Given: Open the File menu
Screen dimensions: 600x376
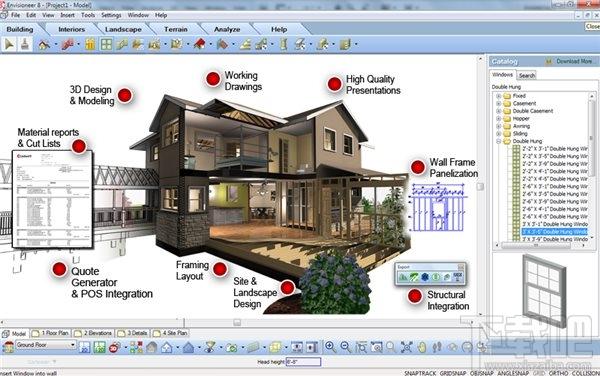Looking at the screenshot, I should (x=15, y=15).
